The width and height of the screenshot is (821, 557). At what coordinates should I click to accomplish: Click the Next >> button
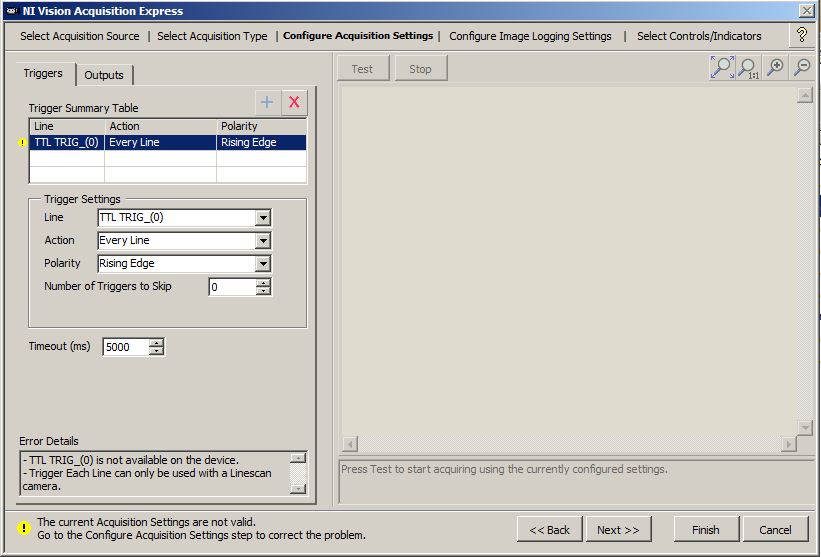pyautogui.click(x=618, y=529)
